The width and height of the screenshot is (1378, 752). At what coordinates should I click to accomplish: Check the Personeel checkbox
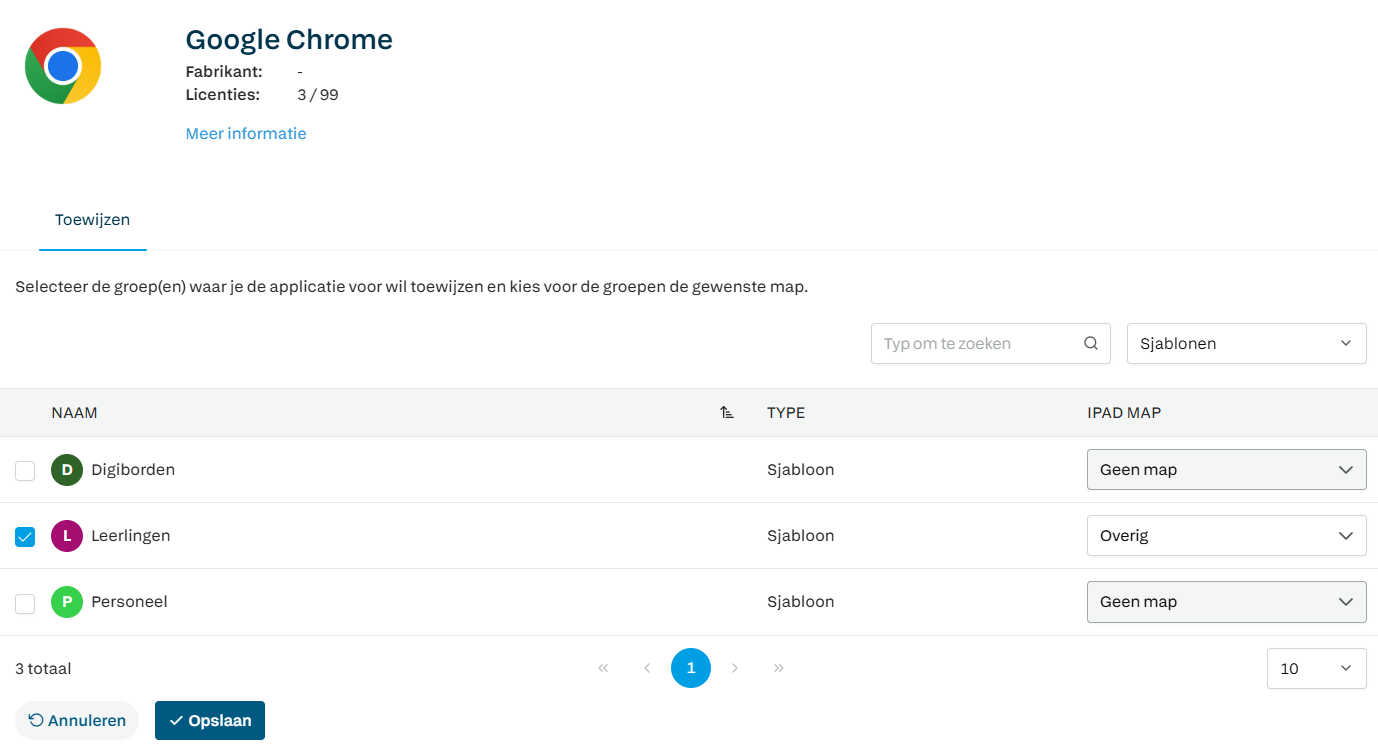[25, 603]
